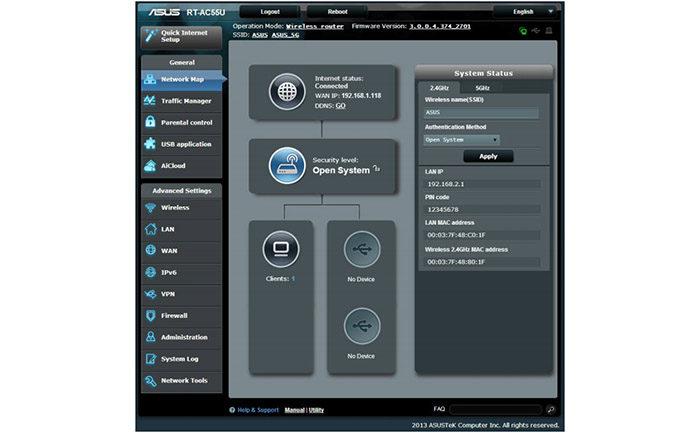This screenshot has height=433, width=700.
Task: Click the DDNS GO link
Action: (340, 106)
